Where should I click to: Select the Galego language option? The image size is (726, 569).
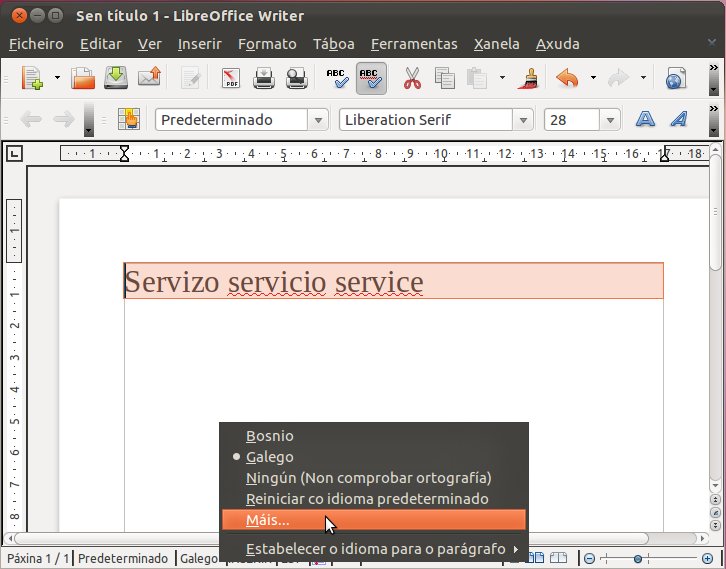[374, 457]
